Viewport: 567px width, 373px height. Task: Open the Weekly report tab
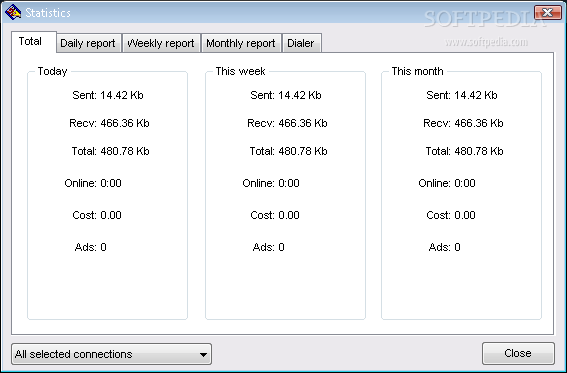(x=161, y=43)
